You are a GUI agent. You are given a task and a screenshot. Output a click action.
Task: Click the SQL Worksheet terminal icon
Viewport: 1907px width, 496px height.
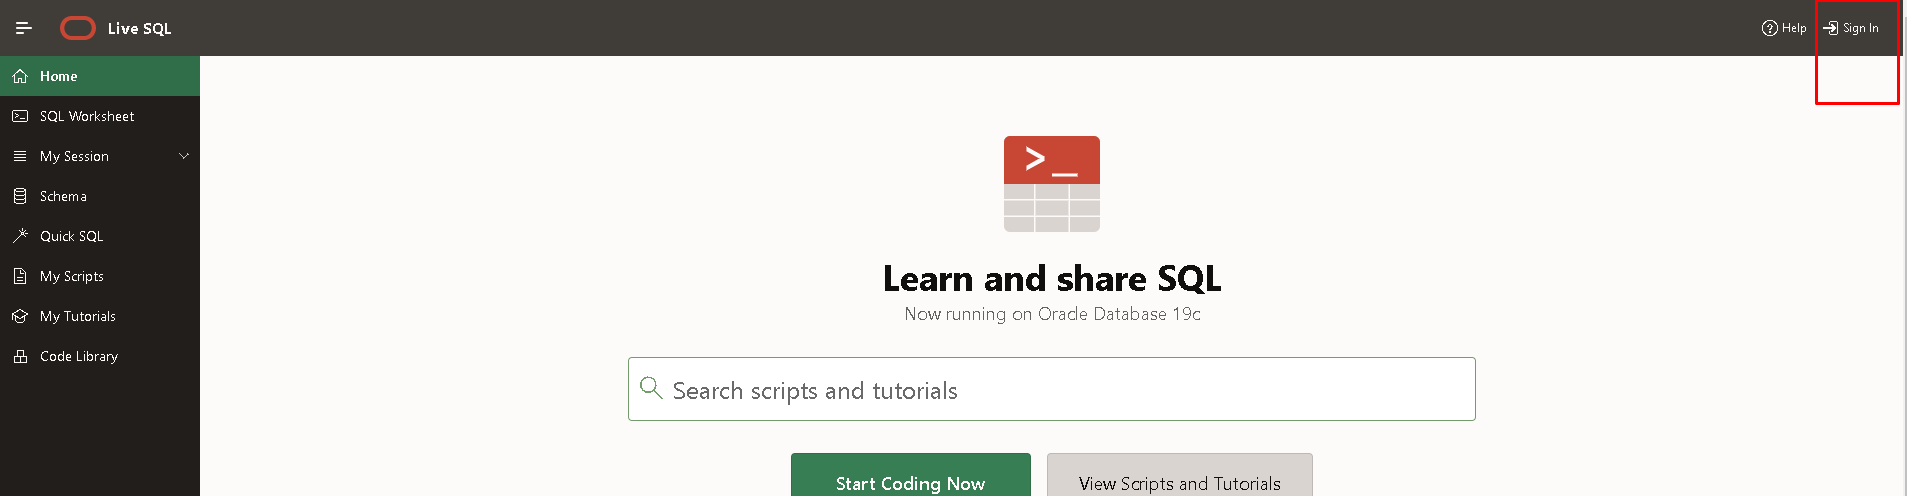pos(20,116)
